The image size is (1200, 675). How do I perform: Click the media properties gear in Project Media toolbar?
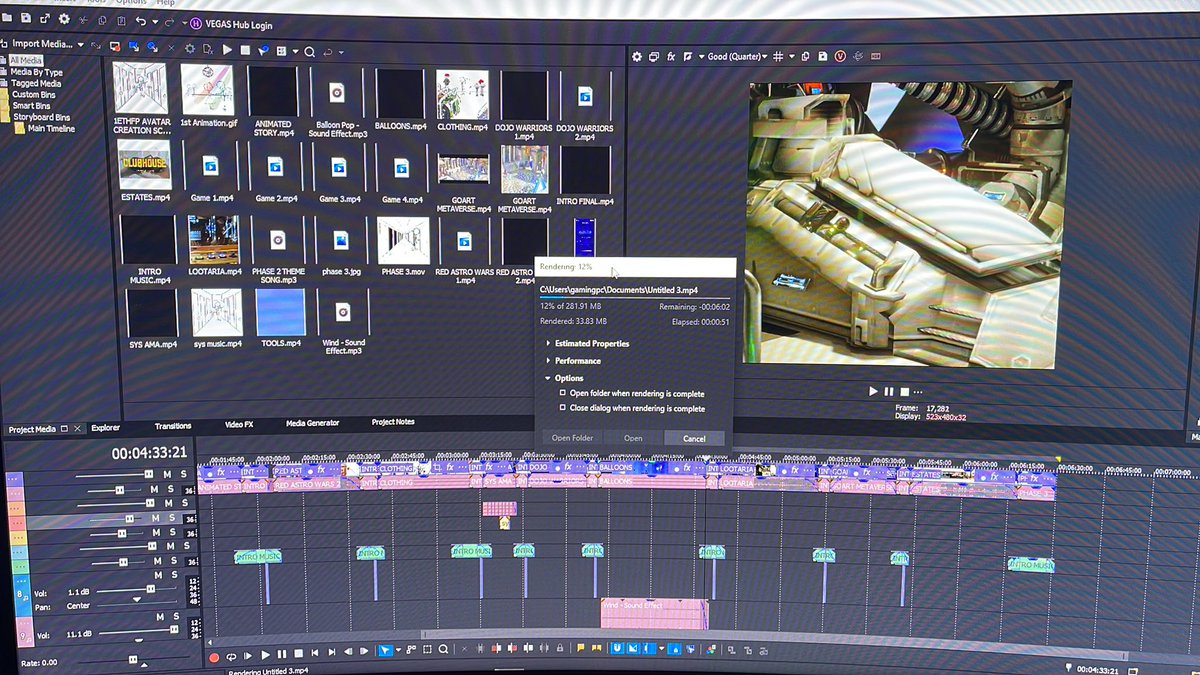(190, 49)
